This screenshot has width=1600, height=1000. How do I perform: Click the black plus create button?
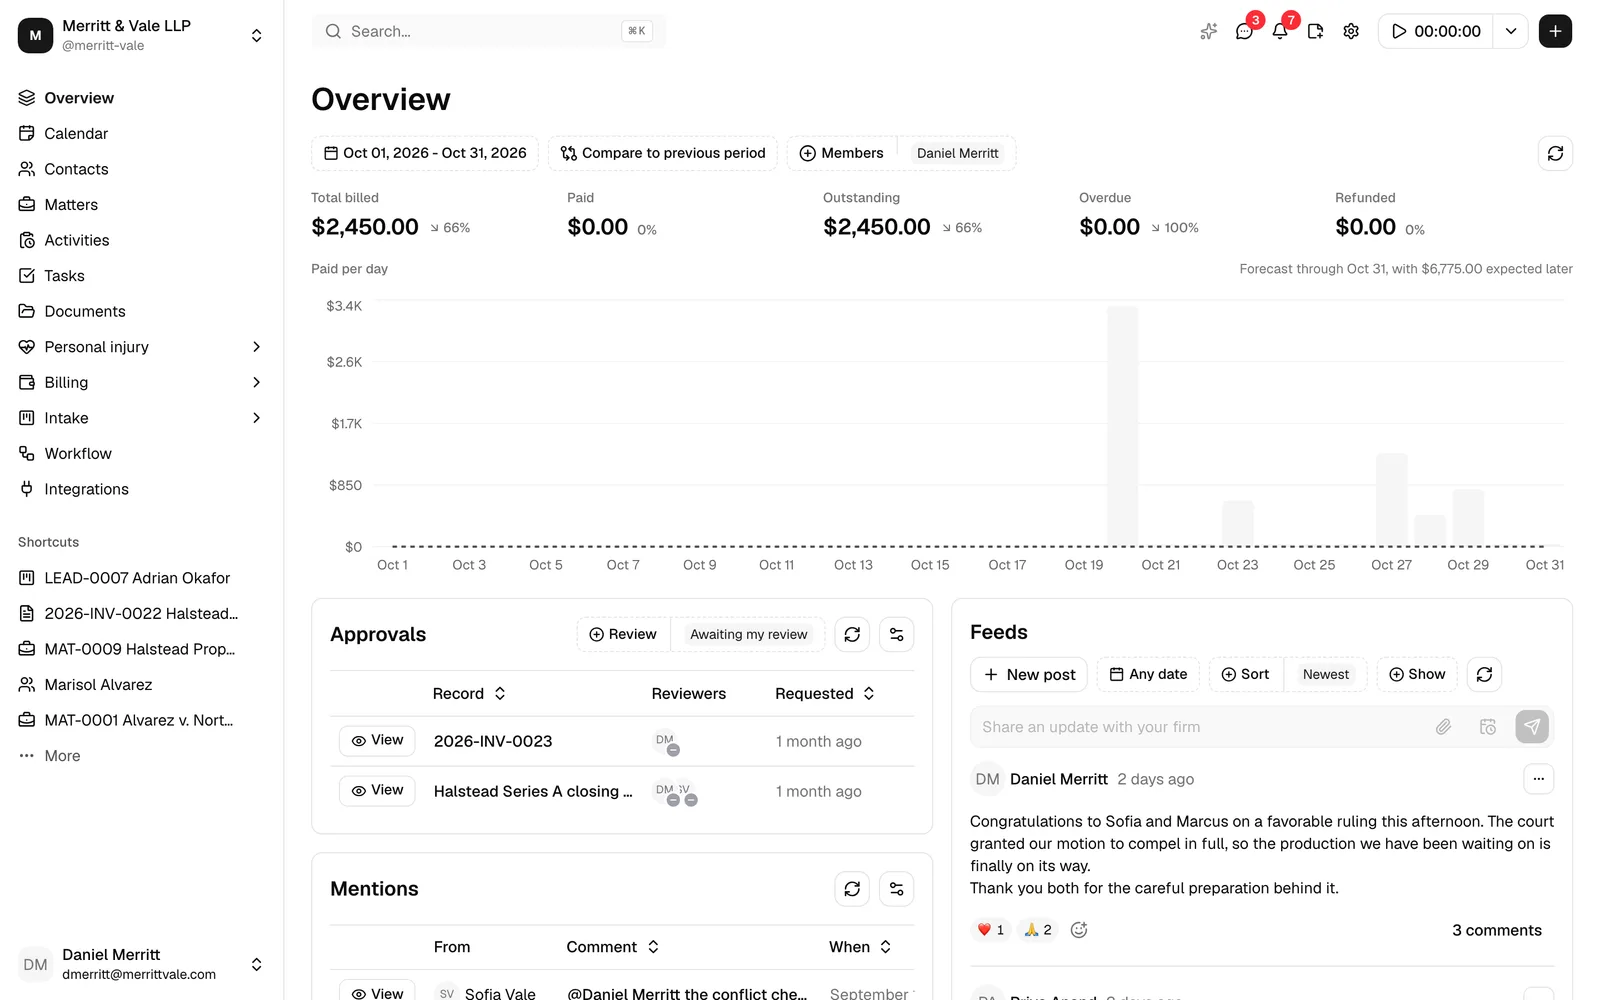click(1555, 31)
